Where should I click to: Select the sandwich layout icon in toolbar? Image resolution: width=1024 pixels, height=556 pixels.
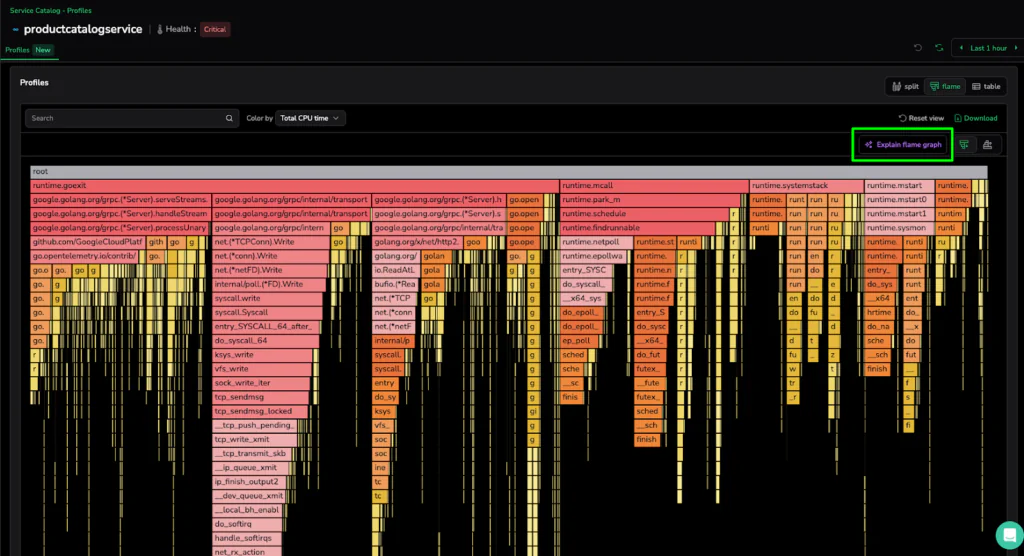coord(988,145)
